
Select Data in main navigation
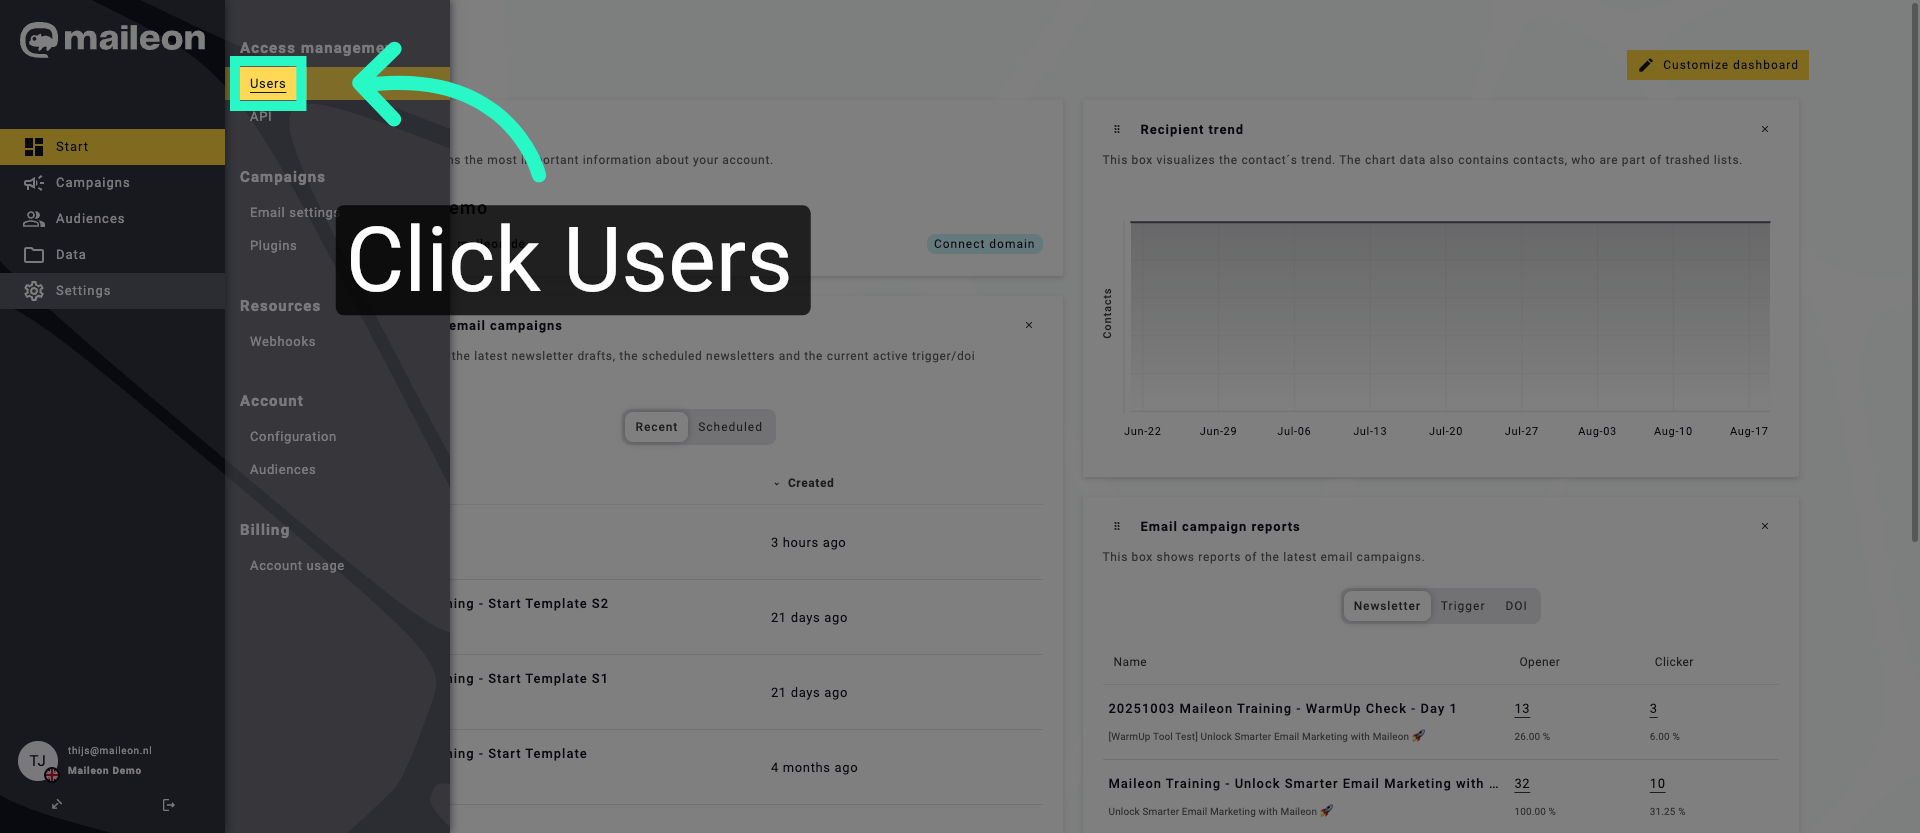(112, 255)
